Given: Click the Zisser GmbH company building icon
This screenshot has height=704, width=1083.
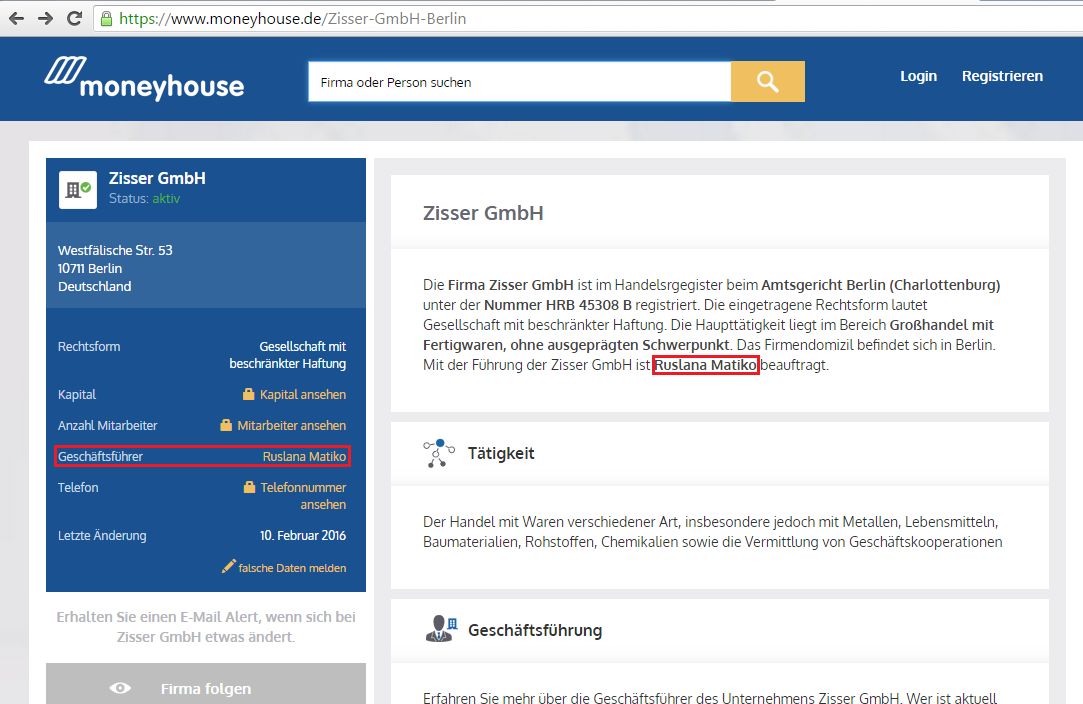Looking at the screenshot, I should [76, 188].
